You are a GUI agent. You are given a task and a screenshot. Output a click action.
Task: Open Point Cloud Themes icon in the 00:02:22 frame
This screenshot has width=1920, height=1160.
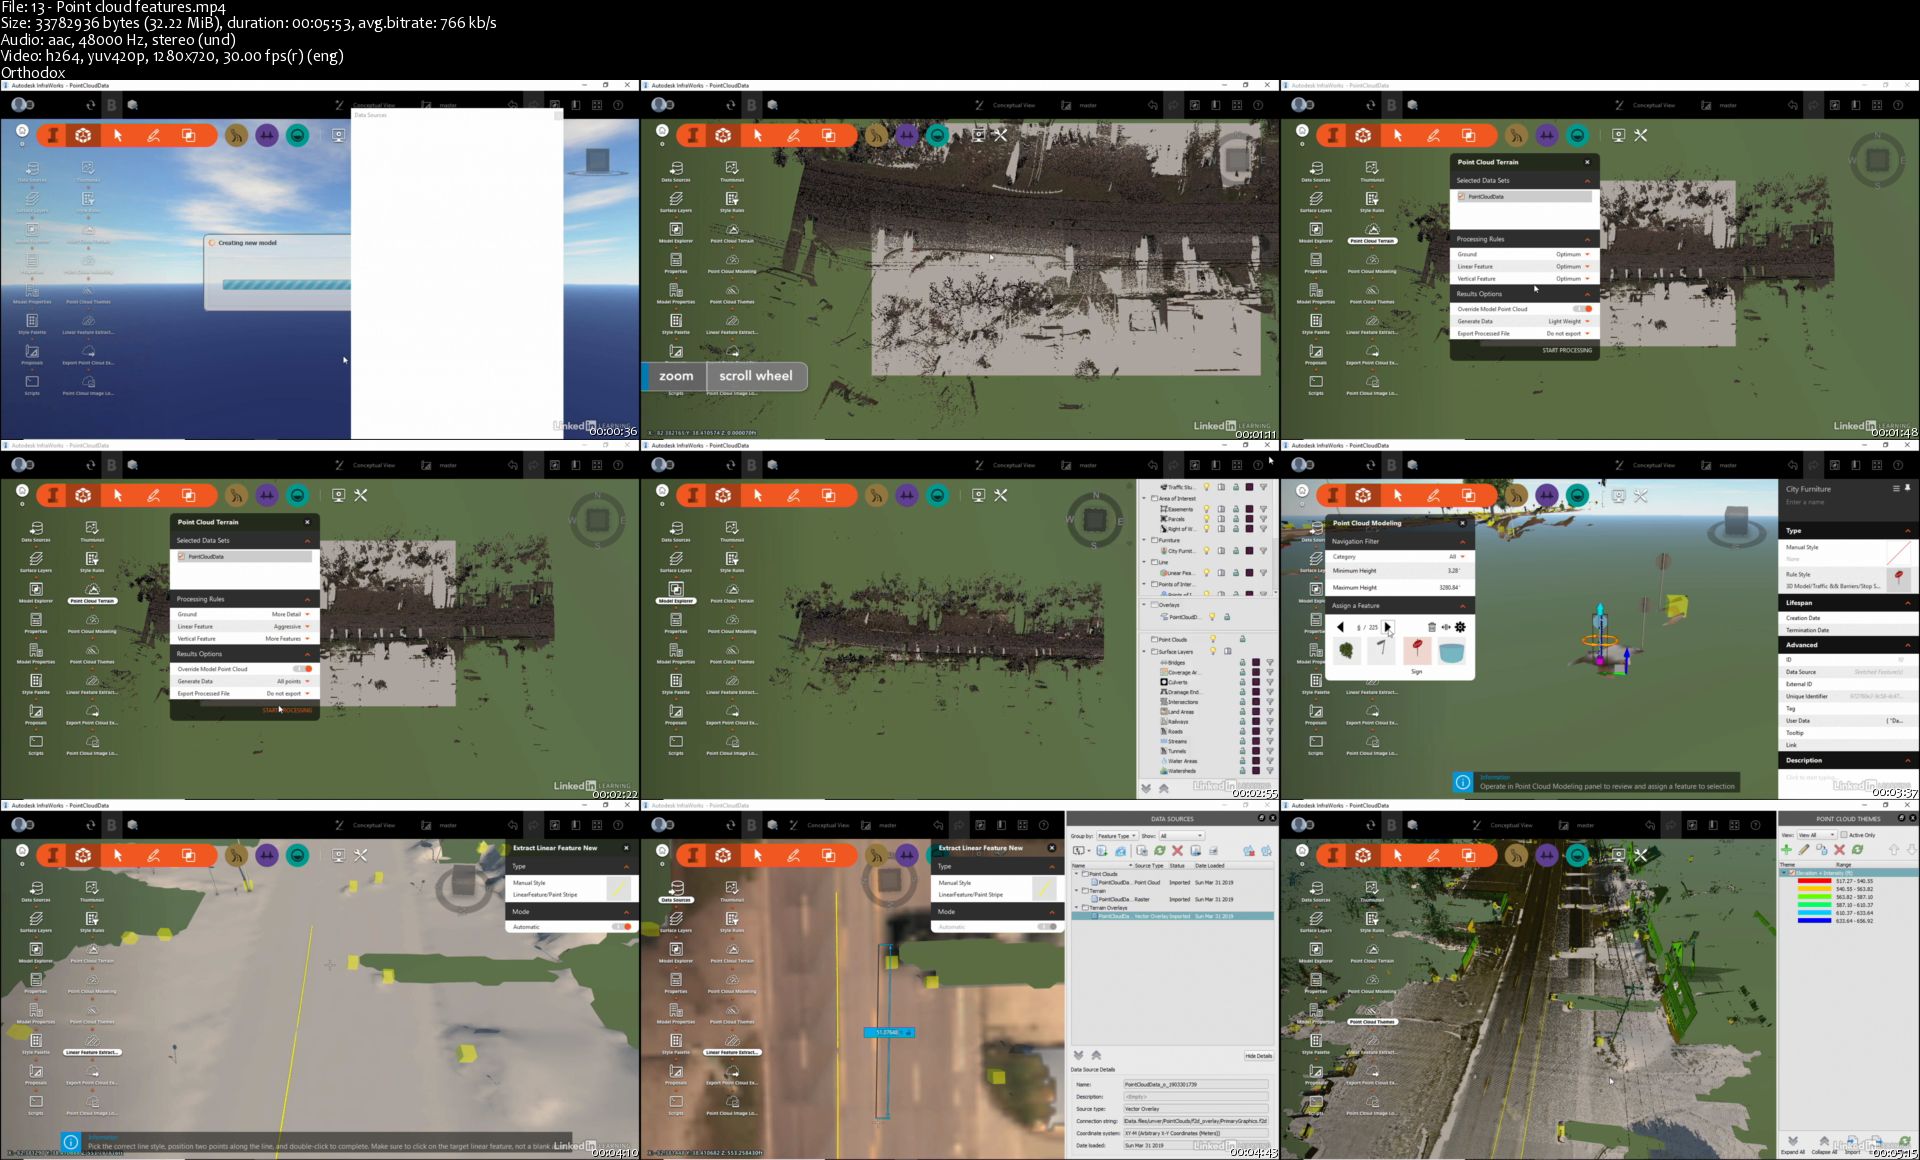click(92, 651)
